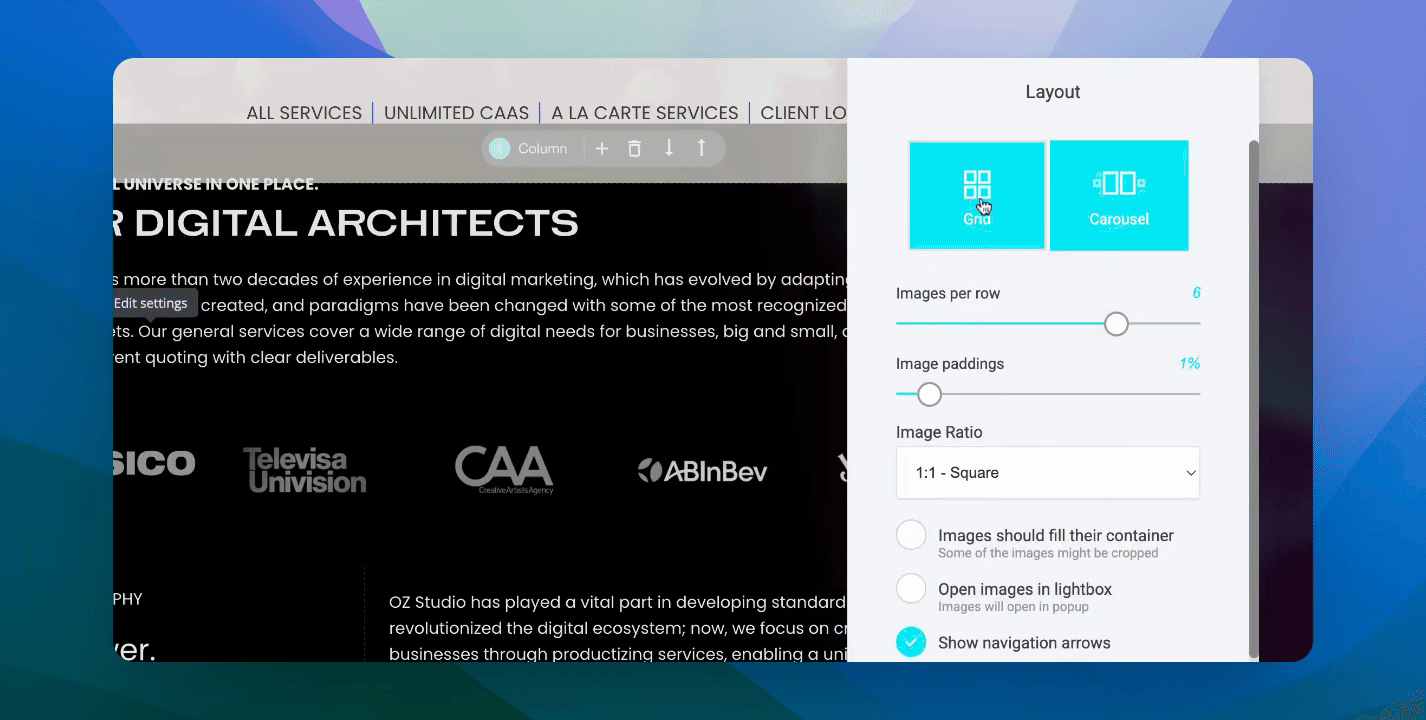Click the Image paddings slider handle
Screen dimensions: 1426x720
[930, 395]
